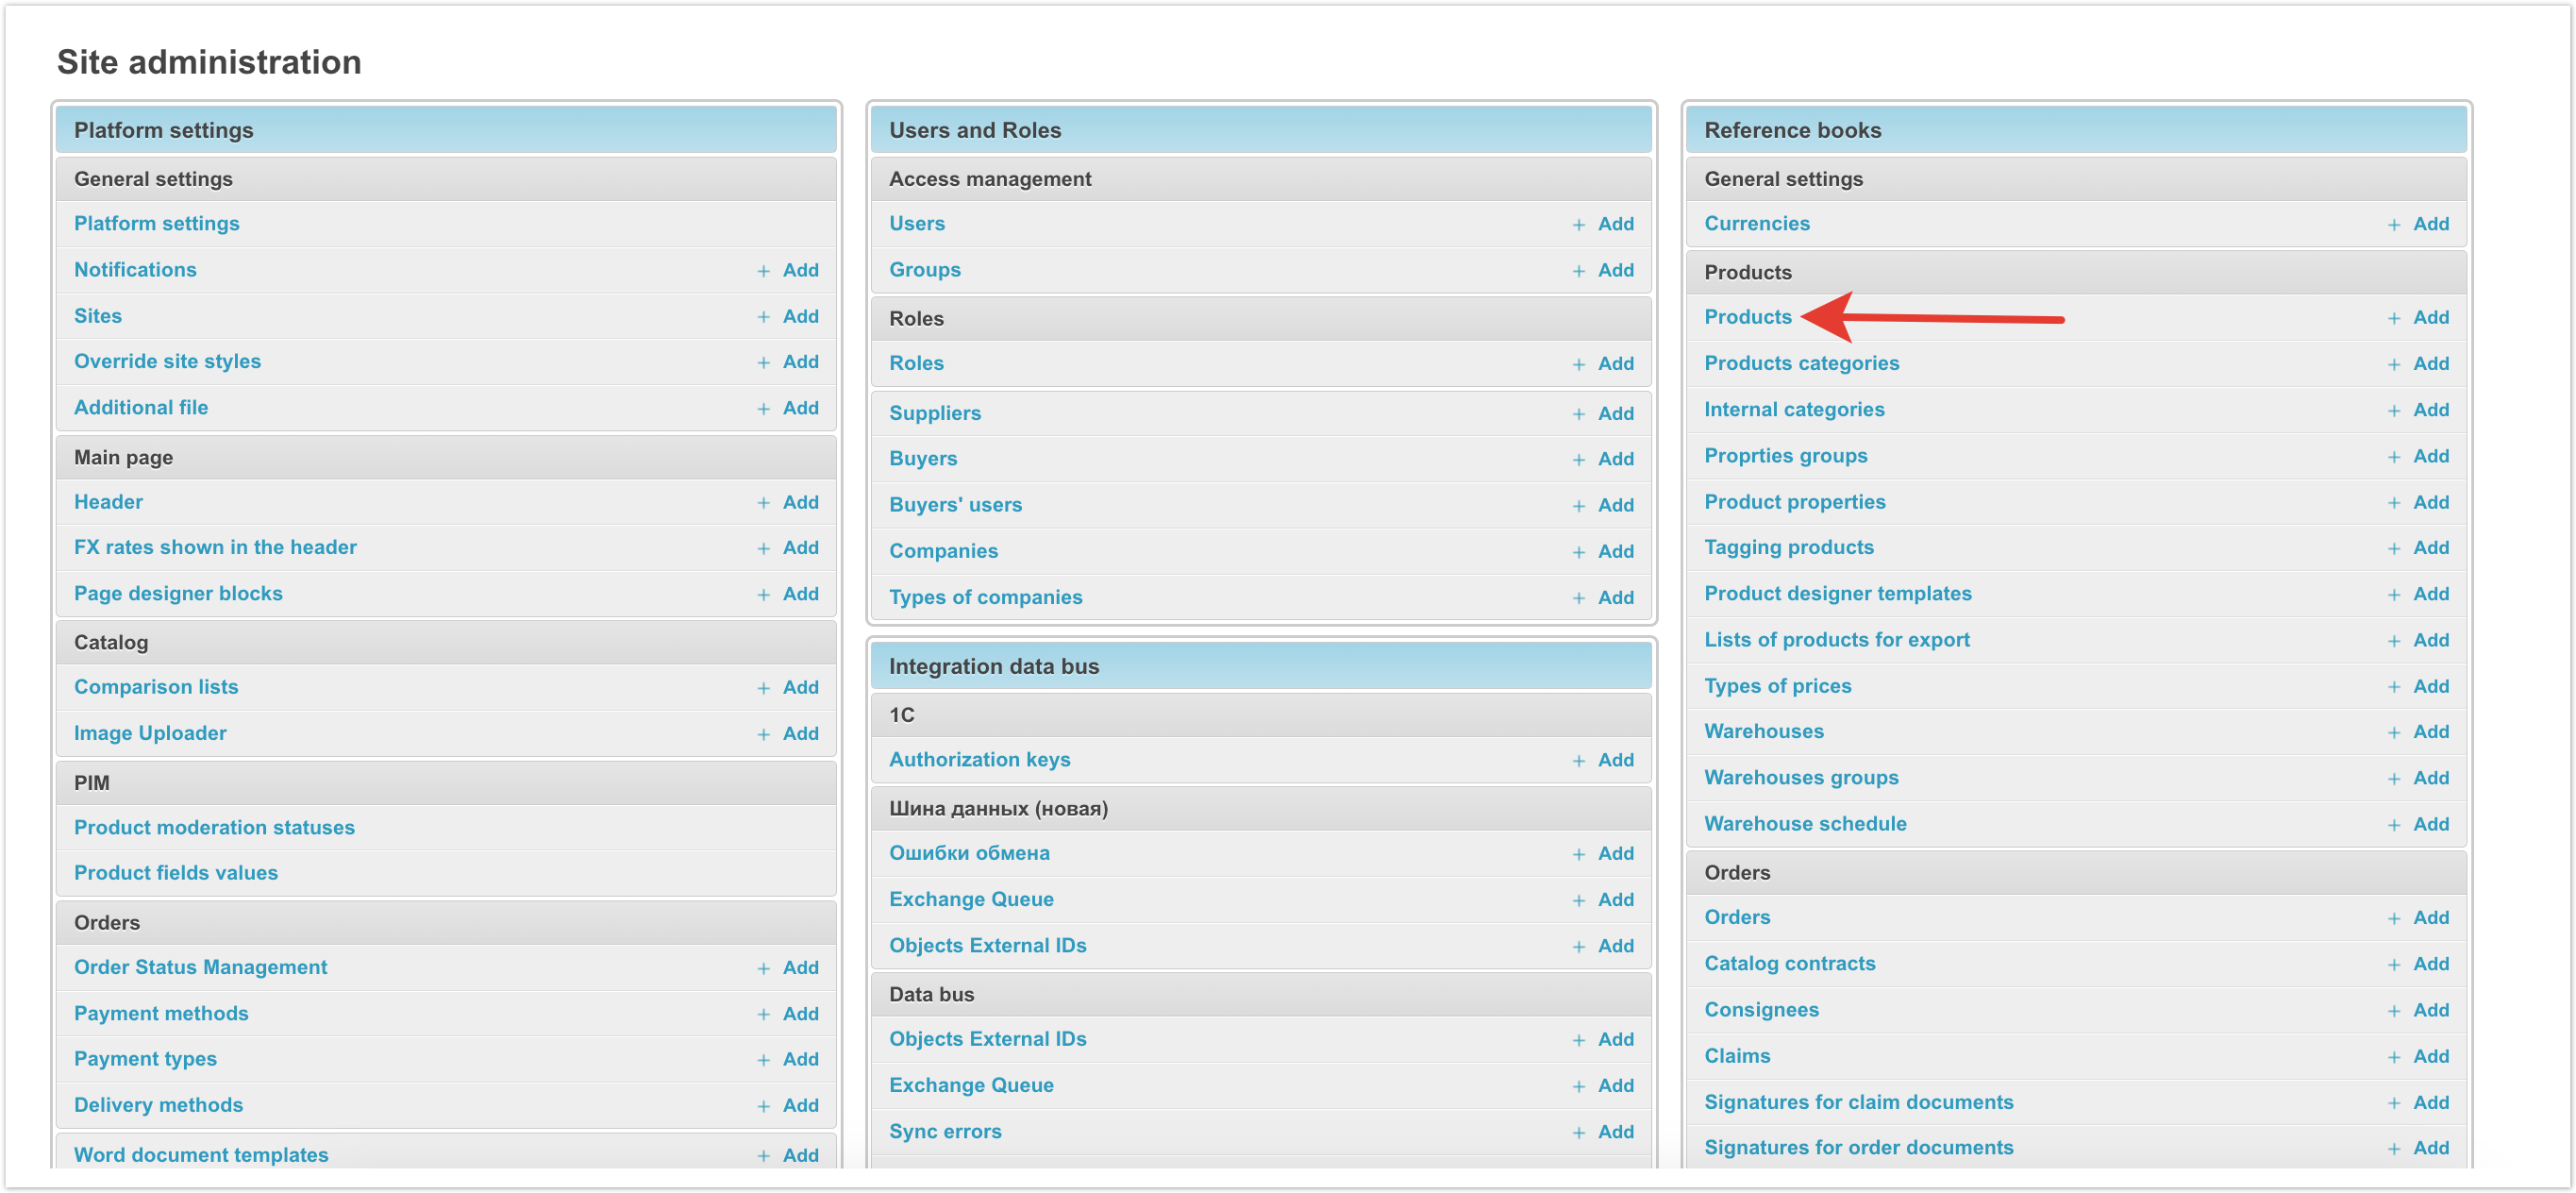The width and height of the screenshot is (2576, 1193).
Task: Go to Exchange Queue under Data bus
Action: [x=970, y=1085]
